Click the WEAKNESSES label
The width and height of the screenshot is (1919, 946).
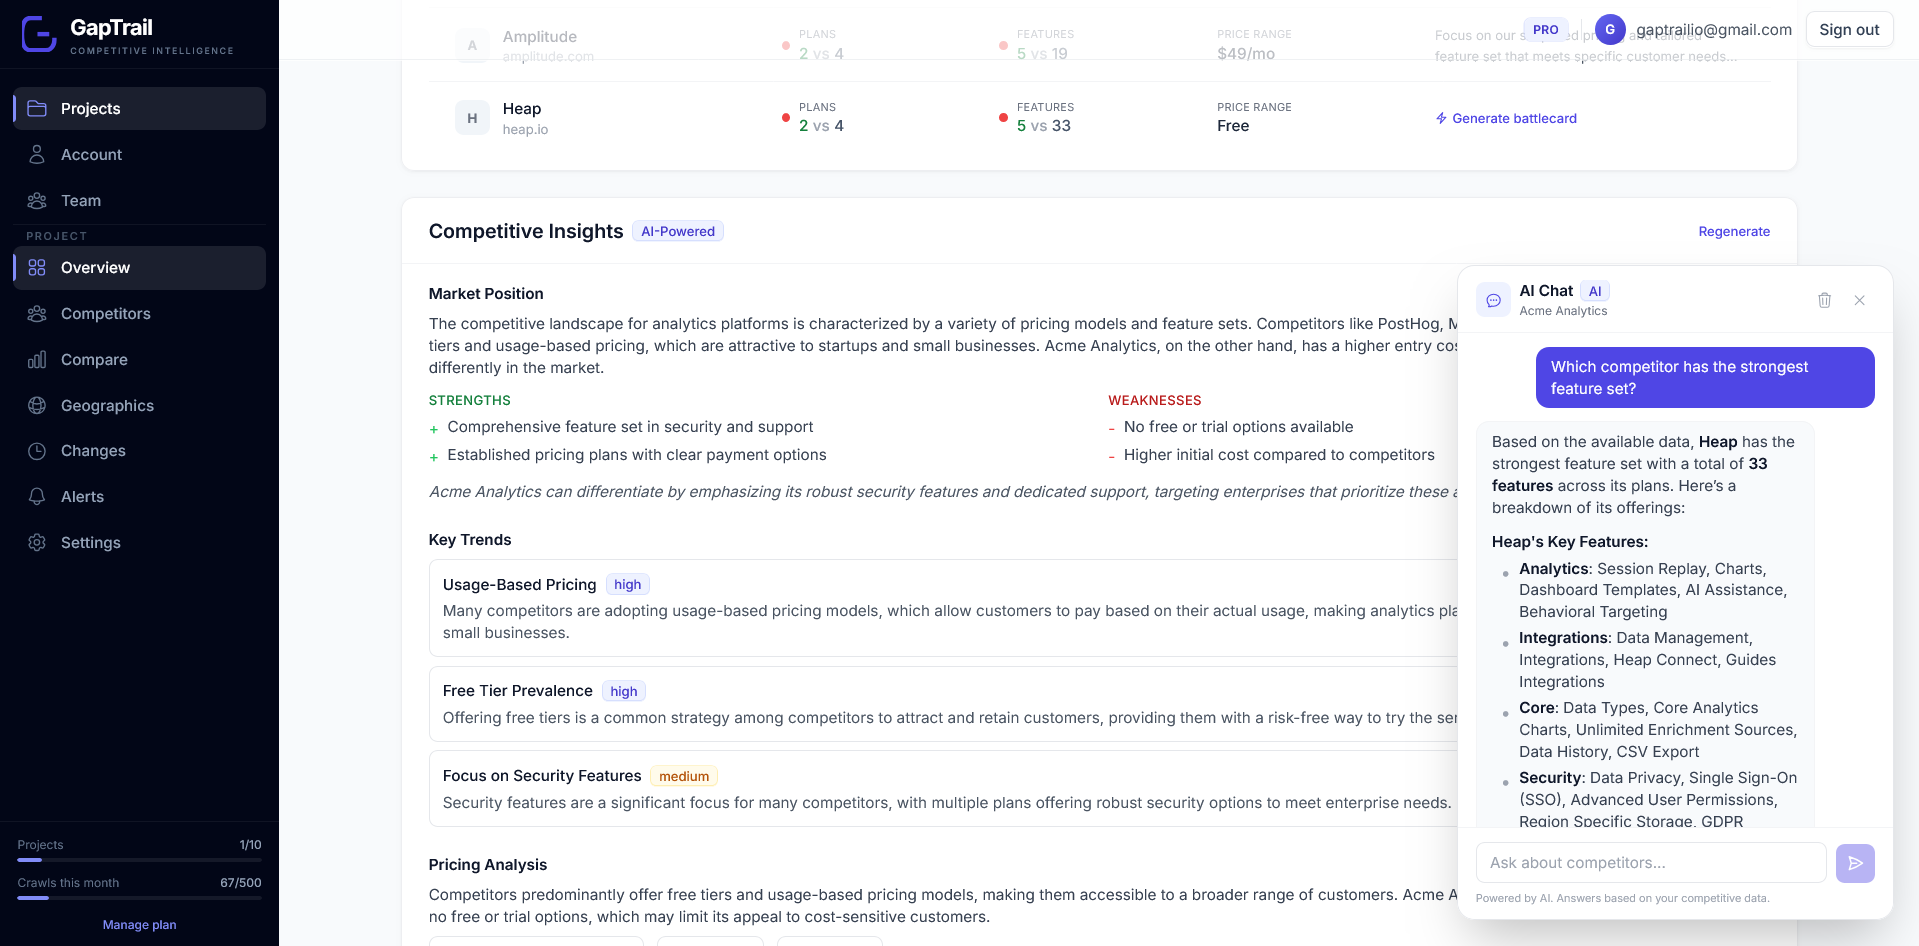point(1155,400)
